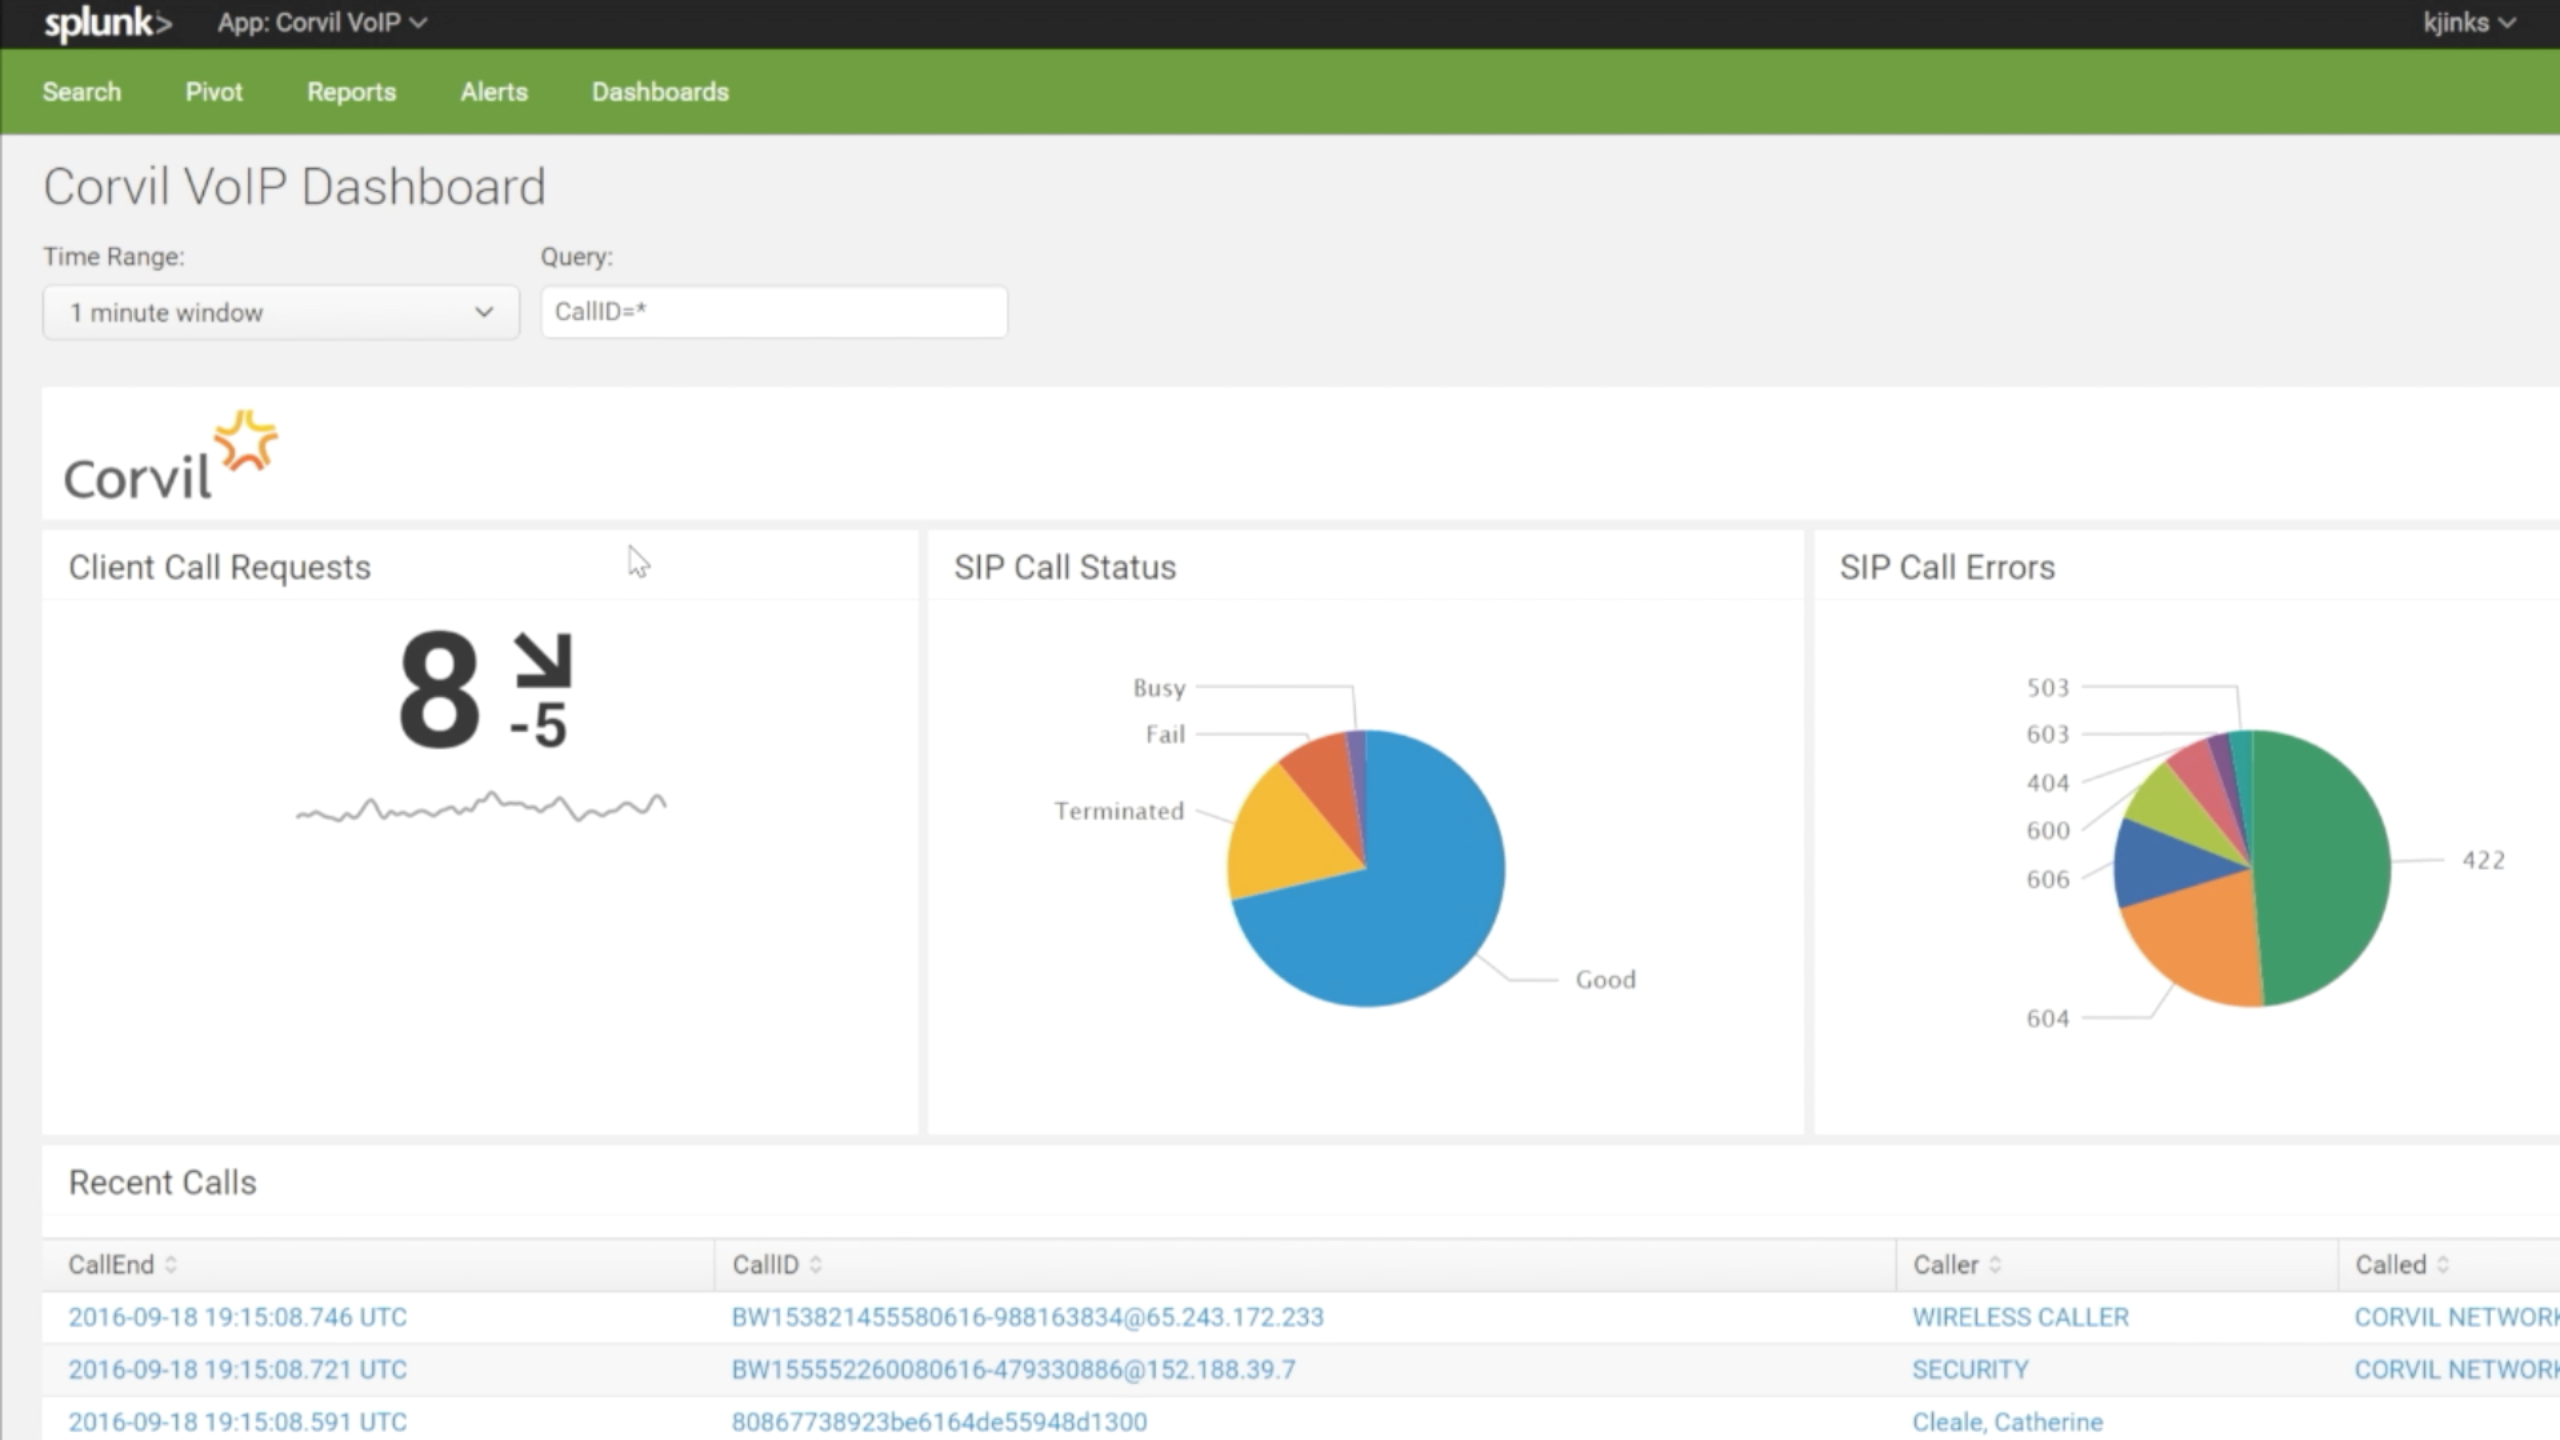Viewport: 2560px width, 1440px height.
Task: Click the CORVIL NETWORK entry in SECURITY row
Action: pyautogui.click(x=2456, y=1369)
